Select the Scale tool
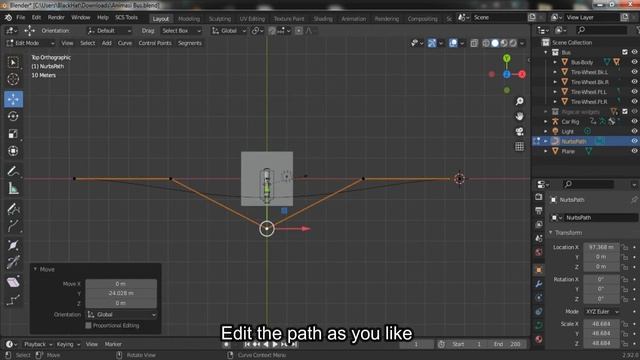Viewport: 640px width, 360px height. click(13, 134)
